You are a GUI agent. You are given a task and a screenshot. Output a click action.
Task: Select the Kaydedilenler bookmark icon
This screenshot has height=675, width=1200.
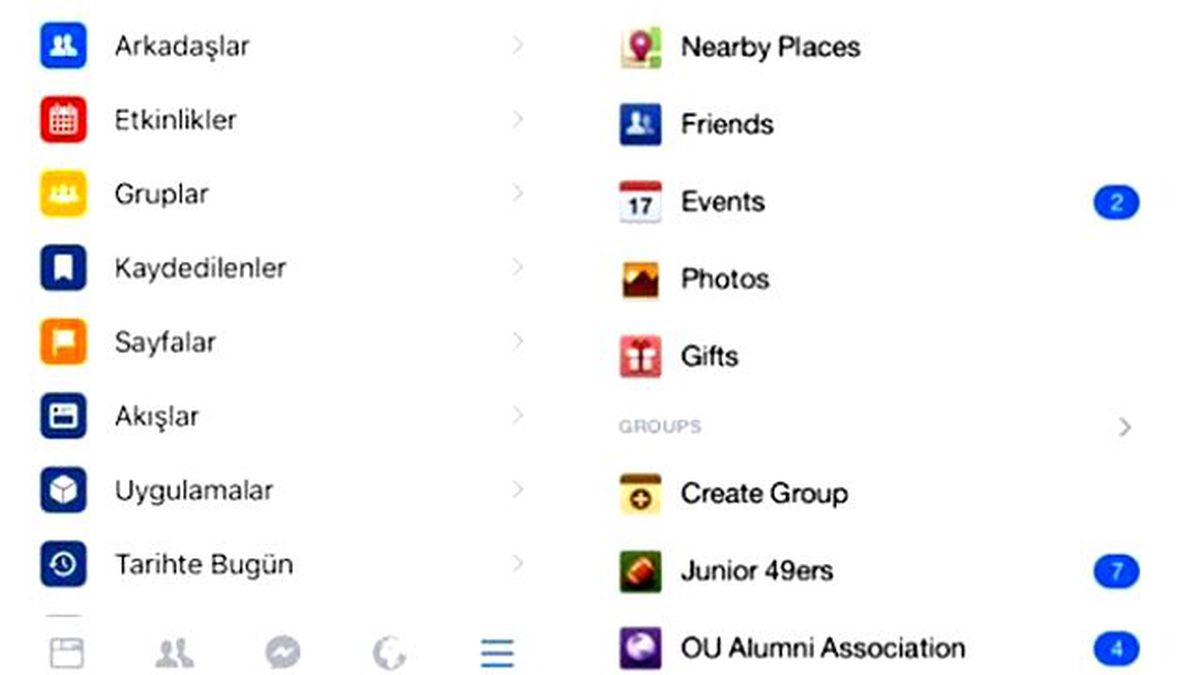point(63,268)
